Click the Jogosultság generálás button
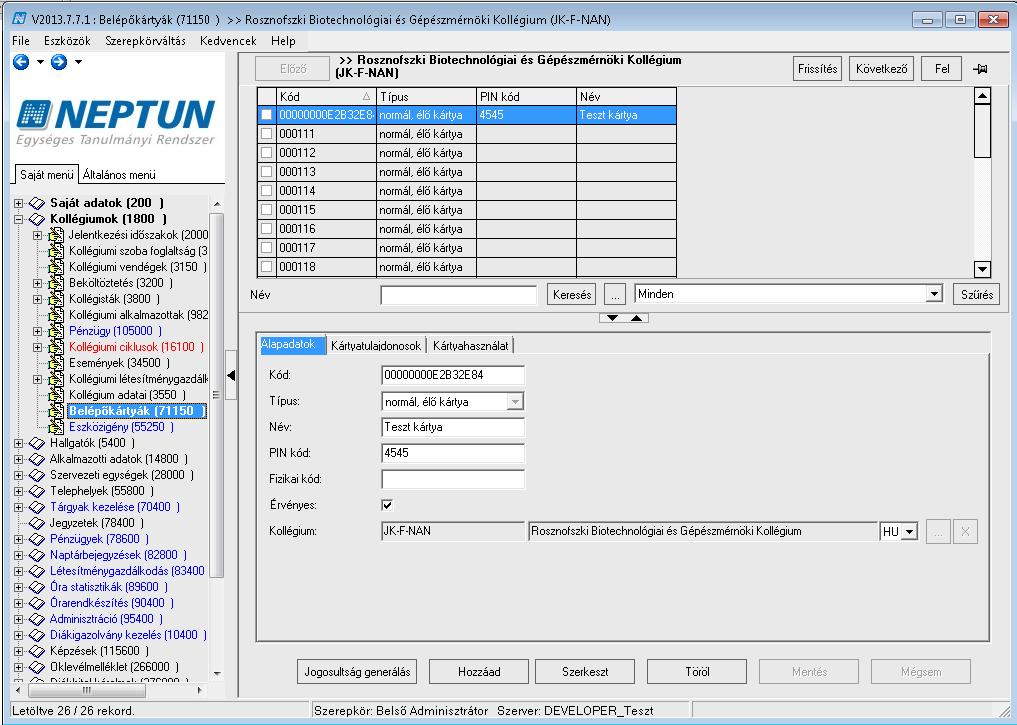 point(357,672)
